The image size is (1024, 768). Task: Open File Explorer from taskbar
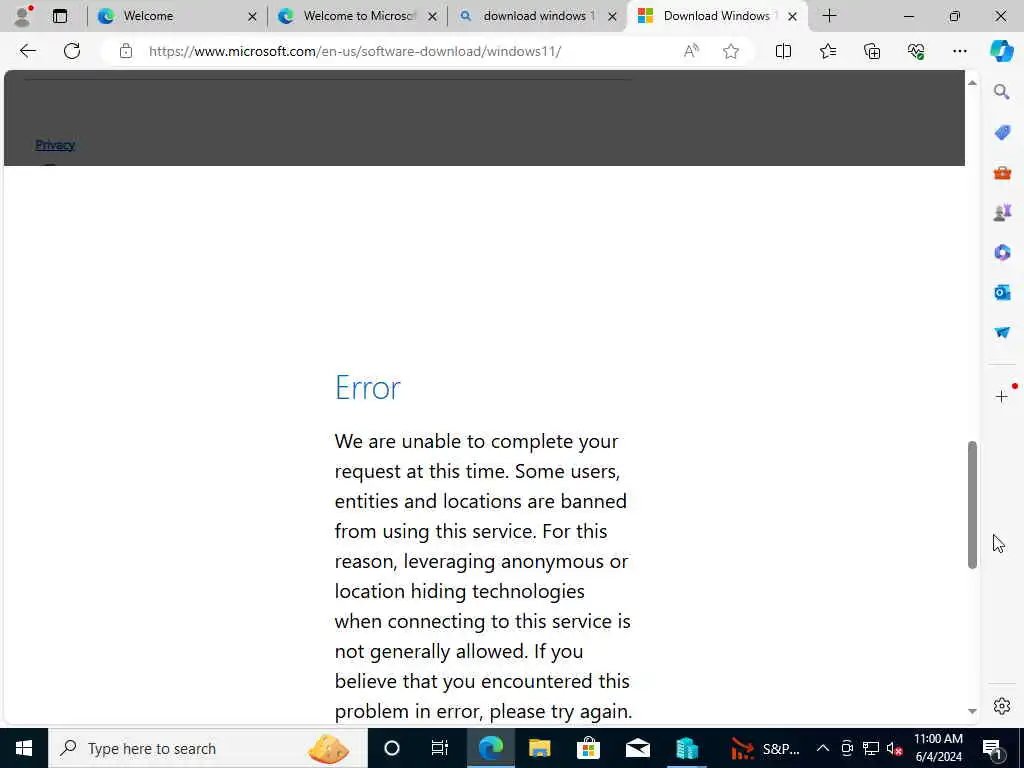[x=539, y=748]
